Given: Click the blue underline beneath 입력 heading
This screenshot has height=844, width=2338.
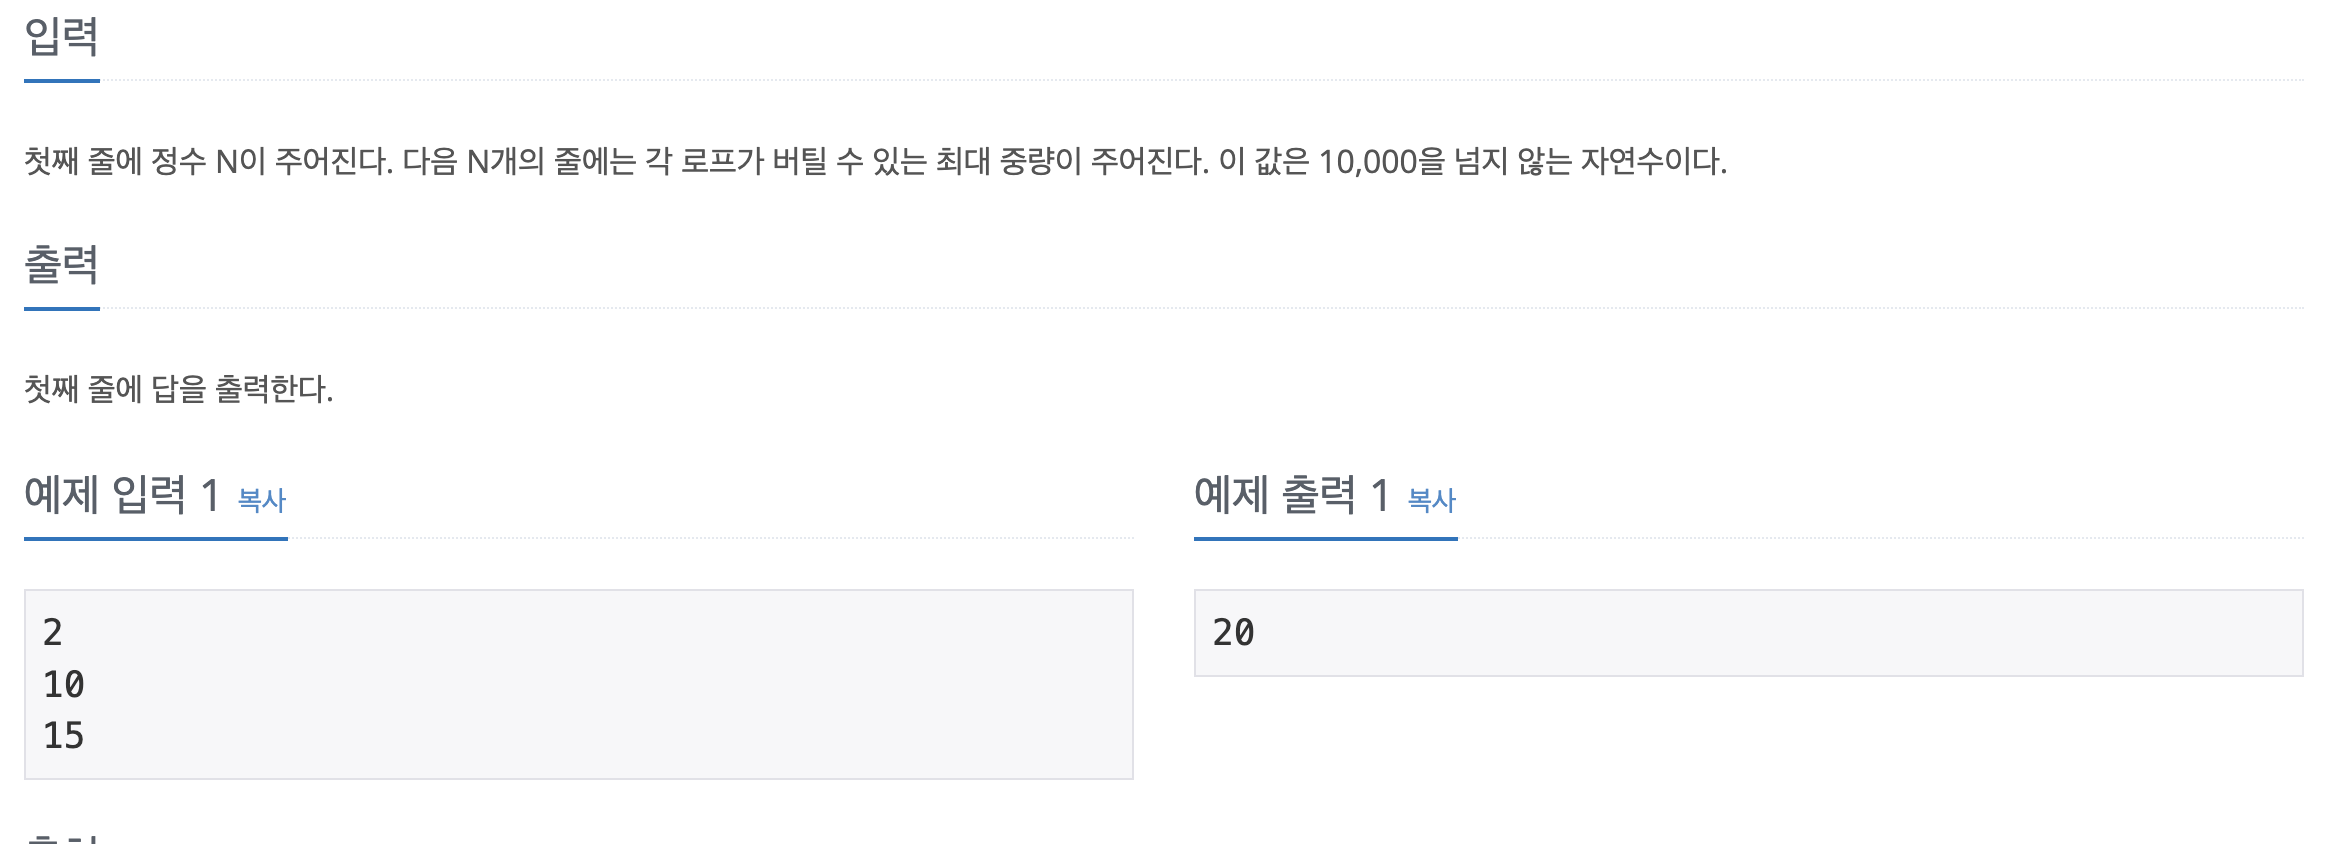Looking at the screenshot, I should [62, 81].
